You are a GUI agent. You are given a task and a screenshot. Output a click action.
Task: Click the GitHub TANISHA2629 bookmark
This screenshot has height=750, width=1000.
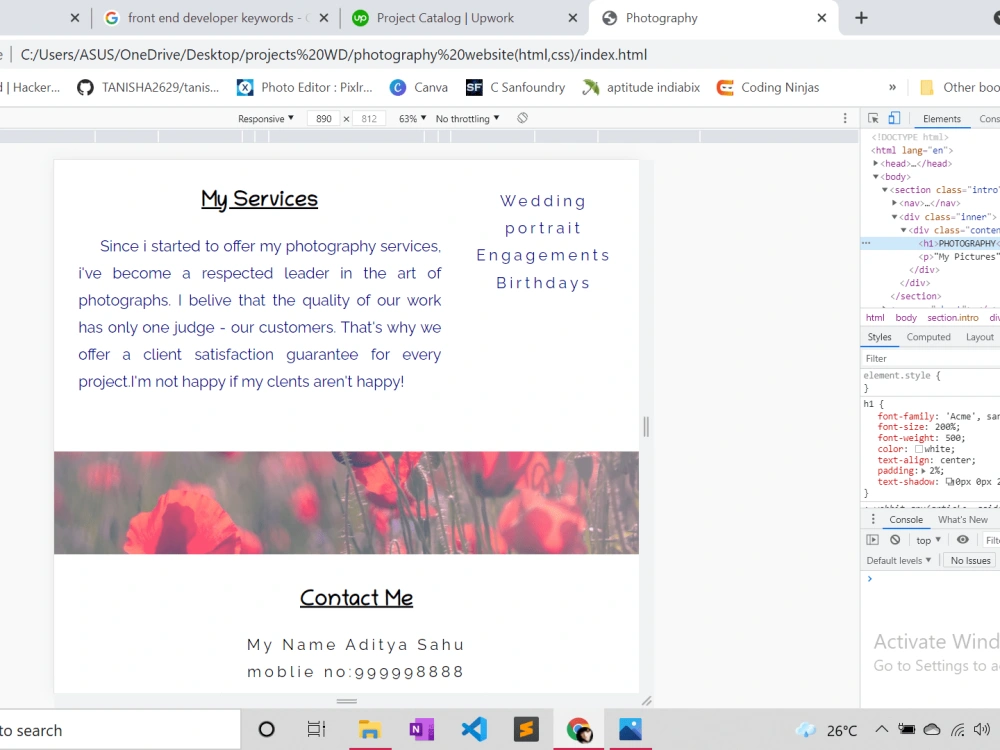[x=147, y=87]
